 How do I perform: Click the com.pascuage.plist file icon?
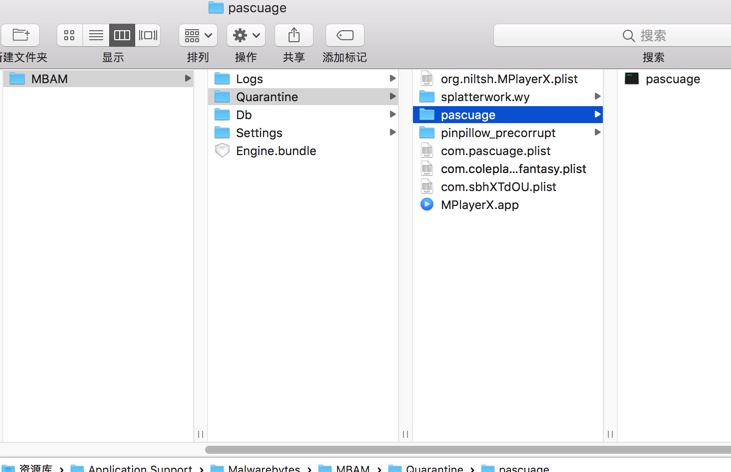pyautogui.click(x=427, y=151)
